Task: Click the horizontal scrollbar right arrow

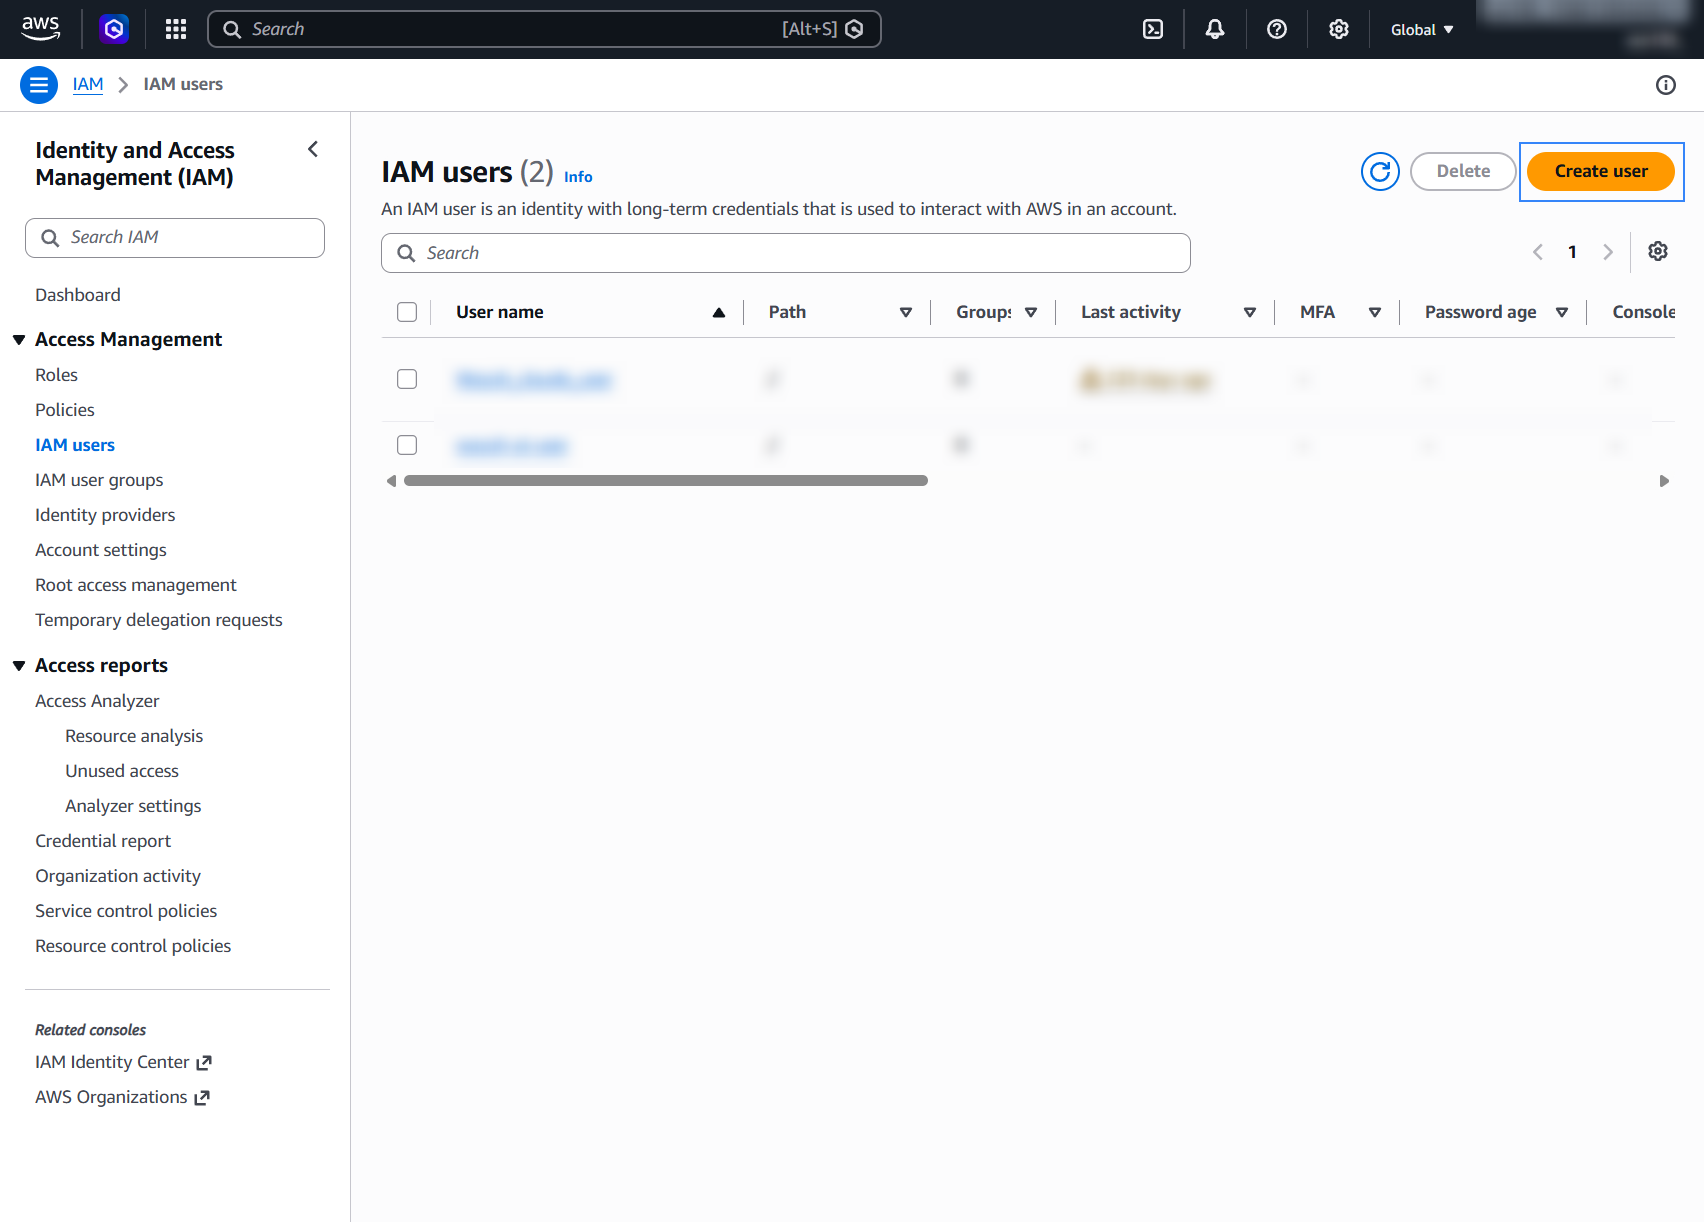Action: [1664, 481]
